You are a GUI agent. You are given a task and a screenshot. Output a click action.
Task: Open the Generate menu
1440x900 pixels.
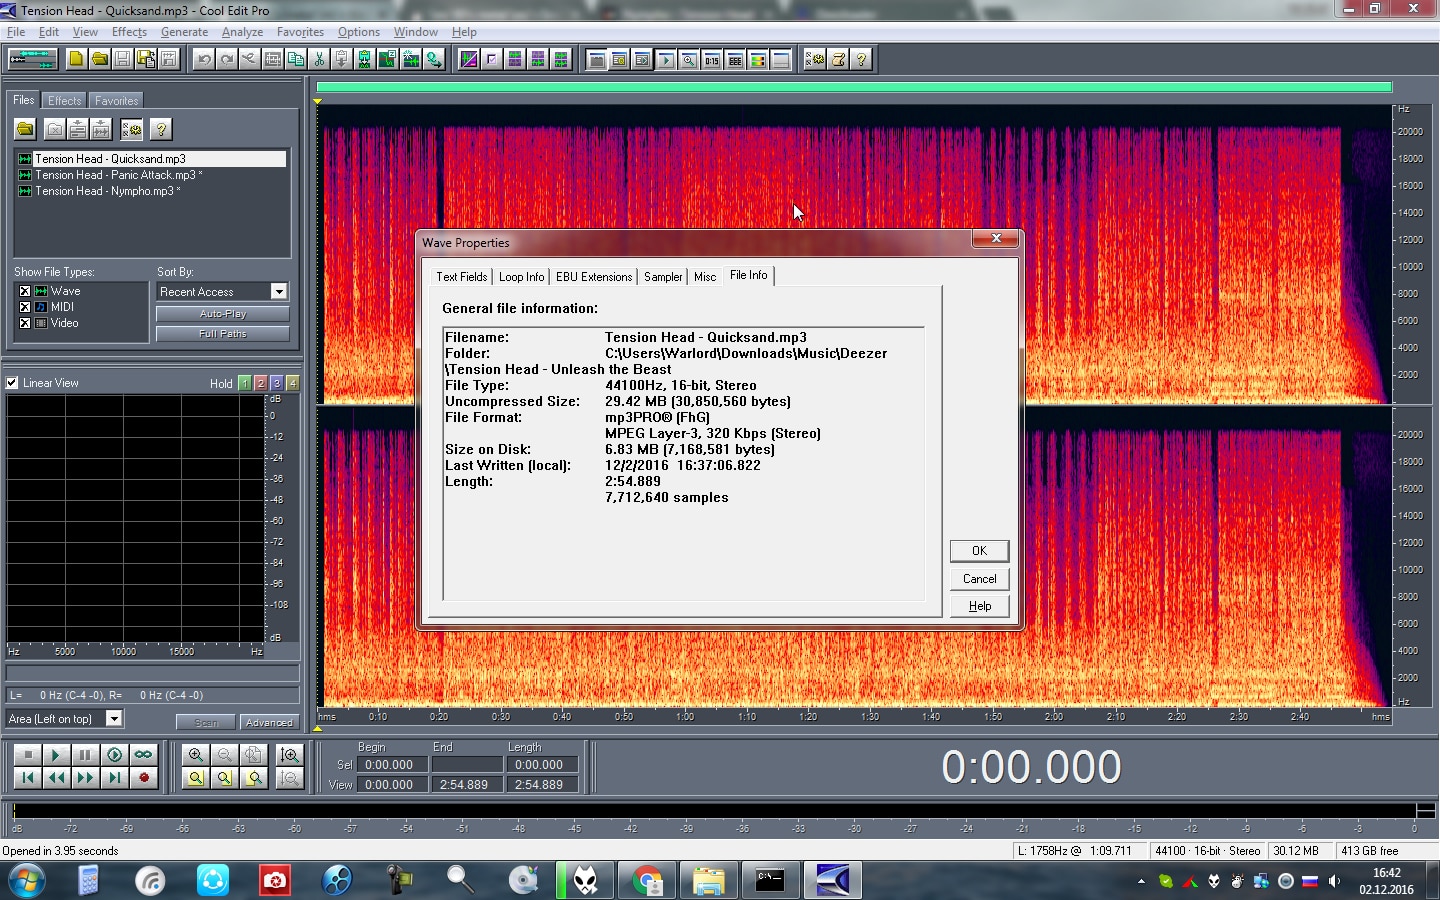[x=184, y=32]
